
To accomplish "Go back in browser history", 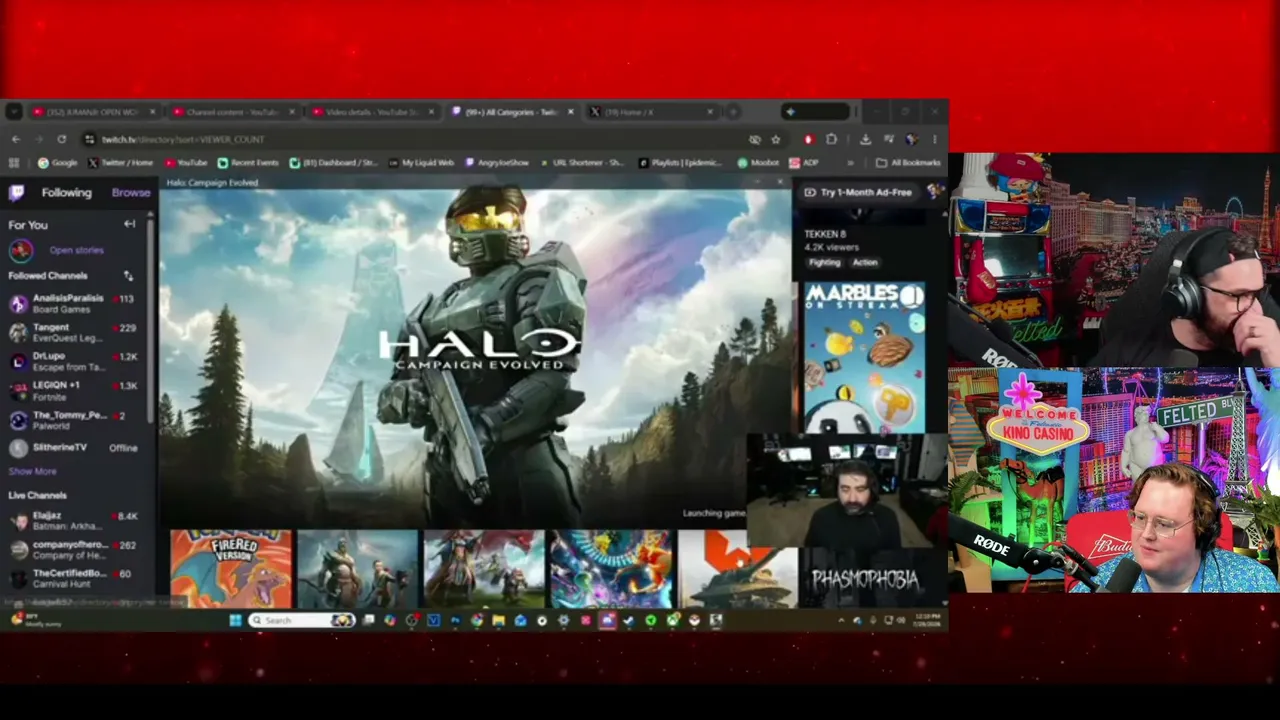I will (15, 139).
